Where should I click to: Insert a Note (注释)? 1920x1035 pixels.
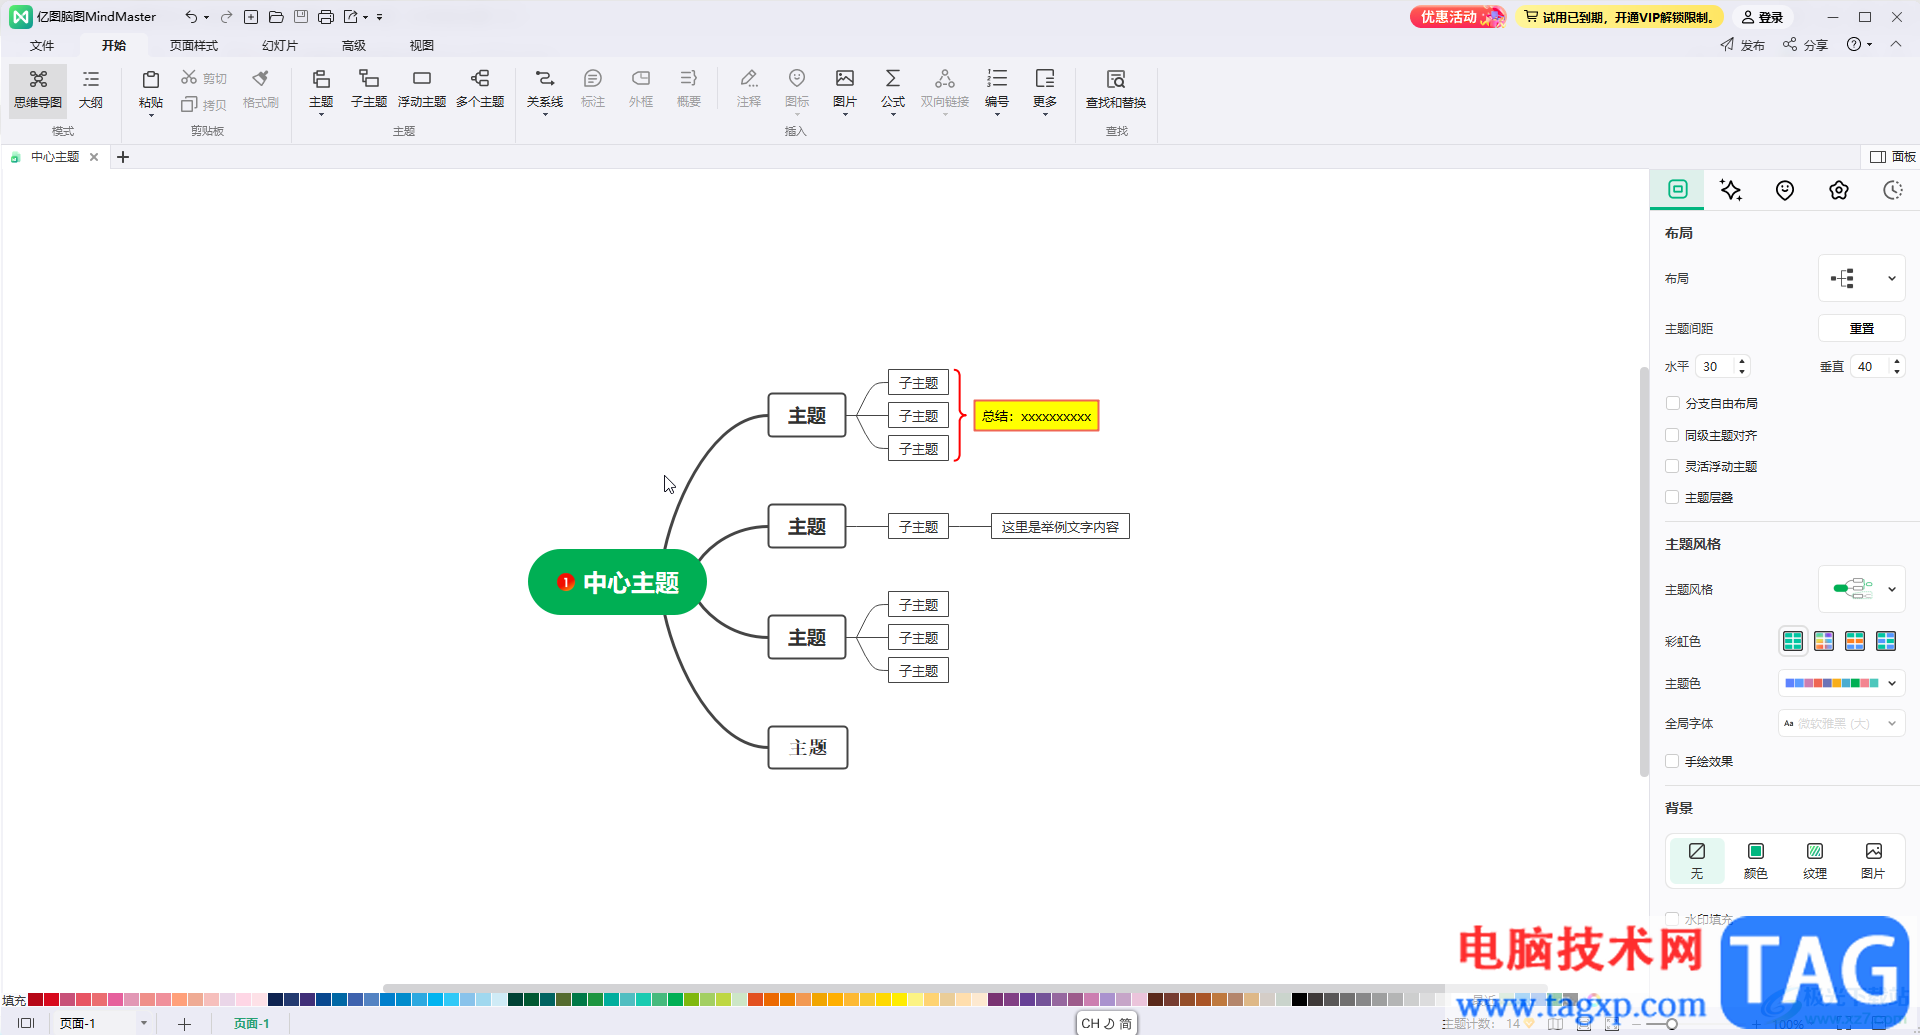click(749, 89)
